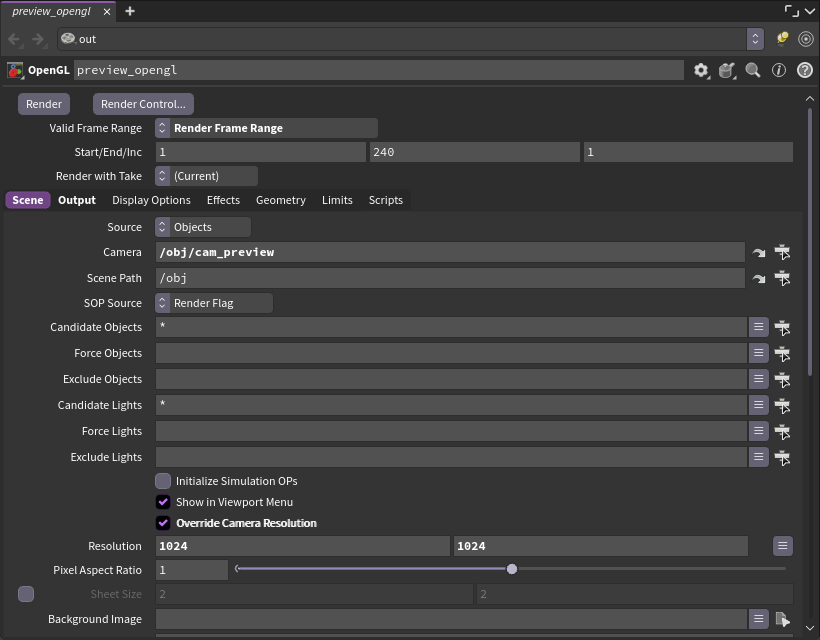Go forward with the right arrow
Screen dimensions: 820x640
coord(38,39)
